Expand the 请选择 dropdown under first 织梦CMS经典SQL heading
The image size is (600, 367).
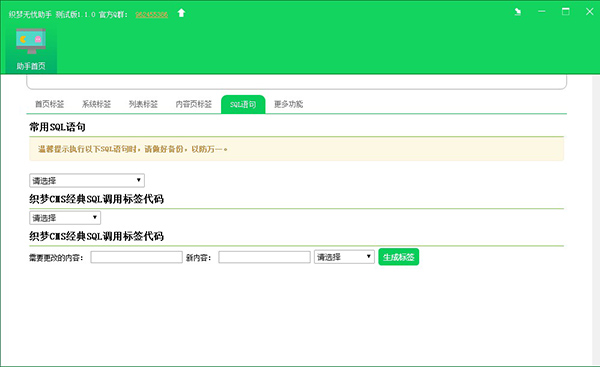tap(65, 218)
